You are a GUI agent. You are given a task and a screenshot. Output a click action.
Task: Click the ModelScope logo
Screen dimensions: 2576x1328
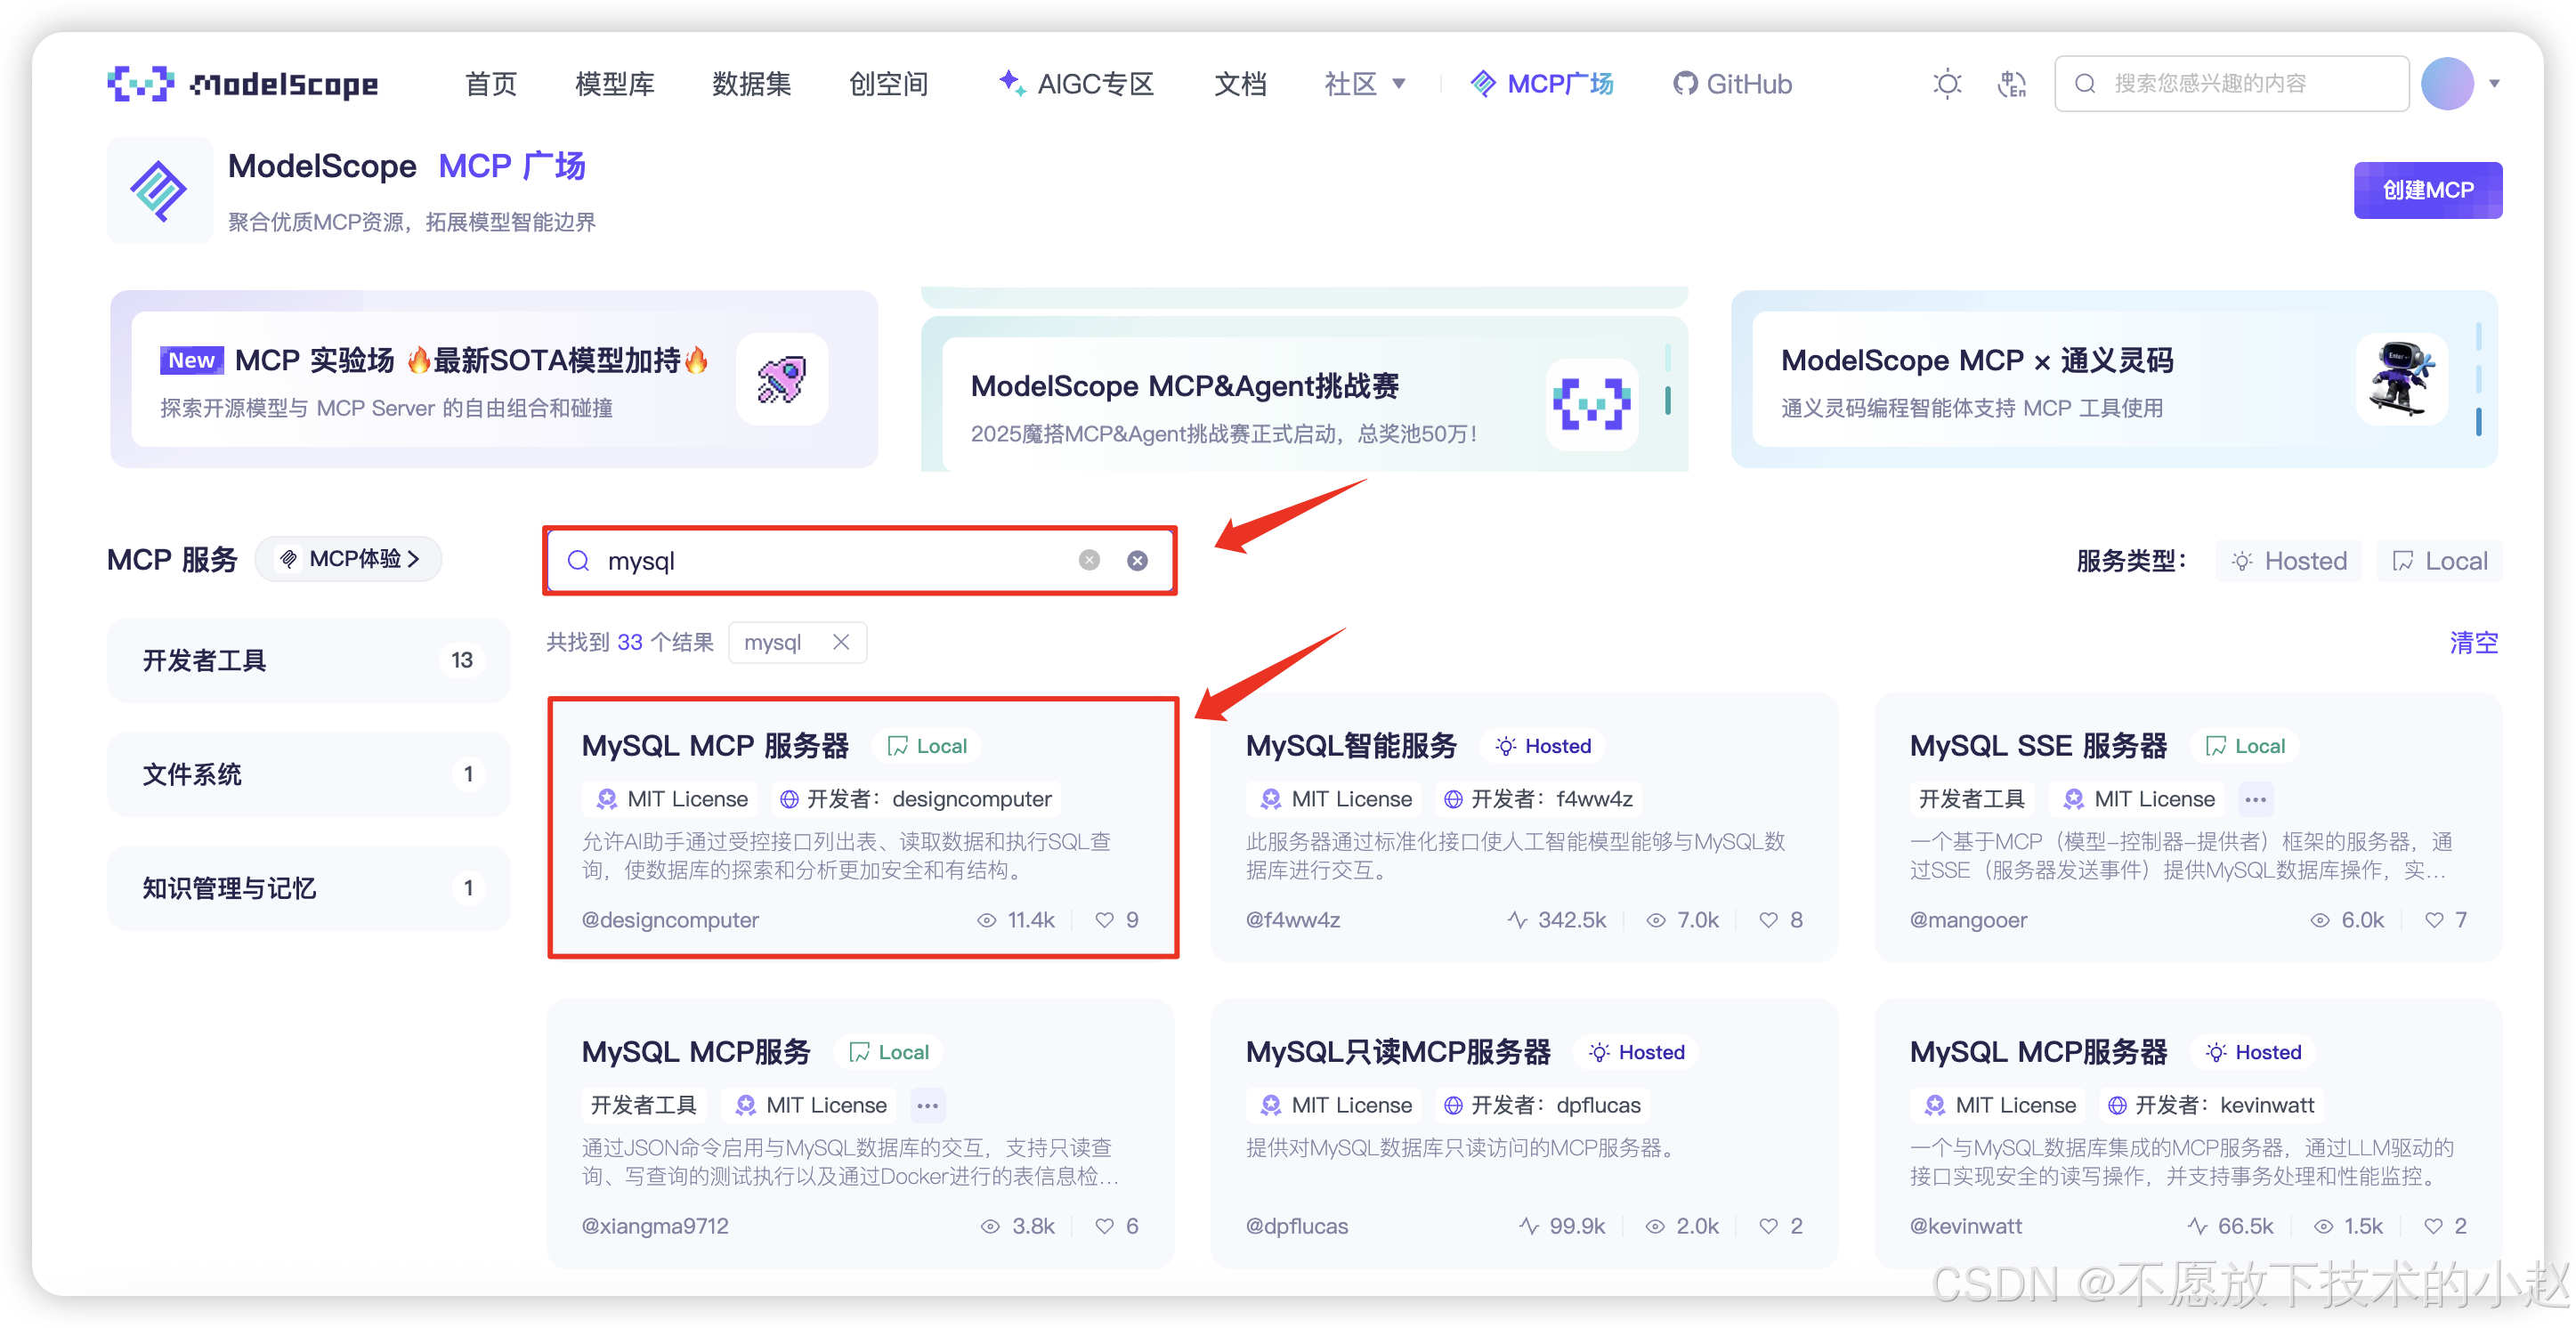[243, 84]
